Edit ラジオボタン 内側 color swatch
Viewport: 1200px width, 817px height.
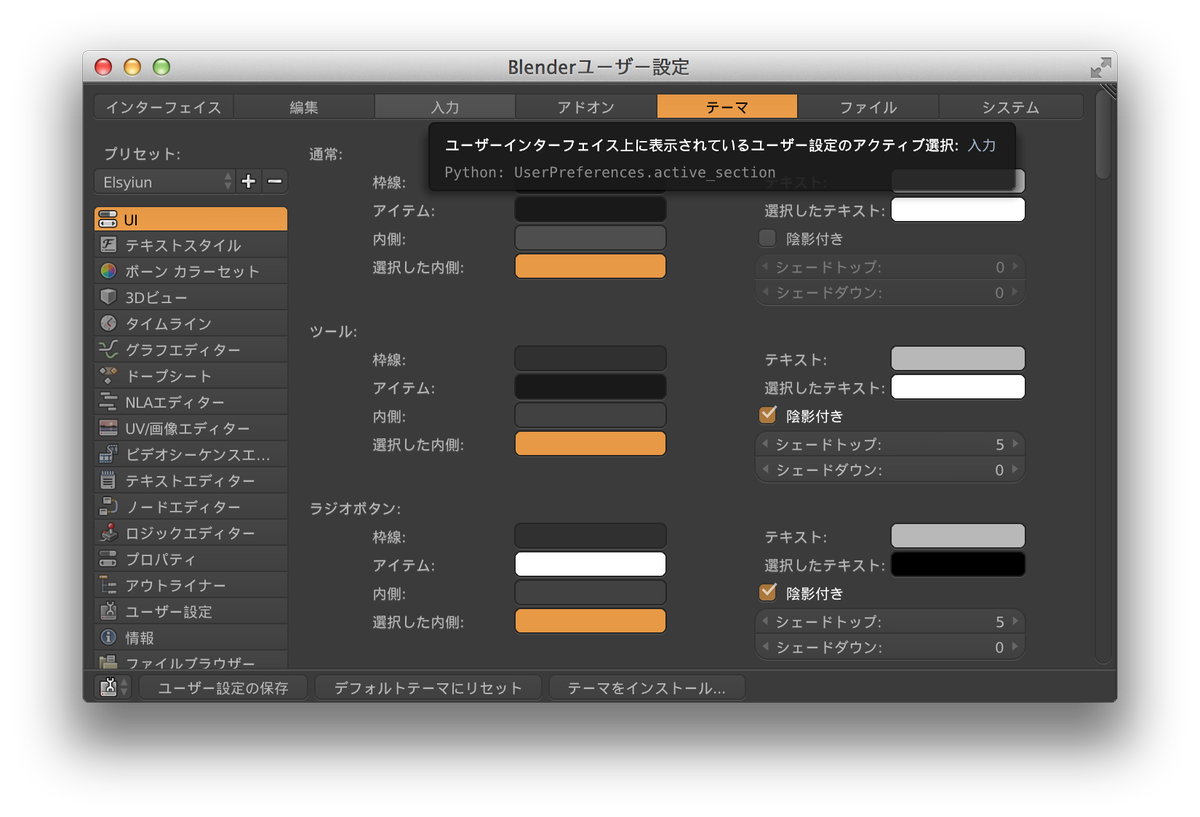click(x=590, y=593)
